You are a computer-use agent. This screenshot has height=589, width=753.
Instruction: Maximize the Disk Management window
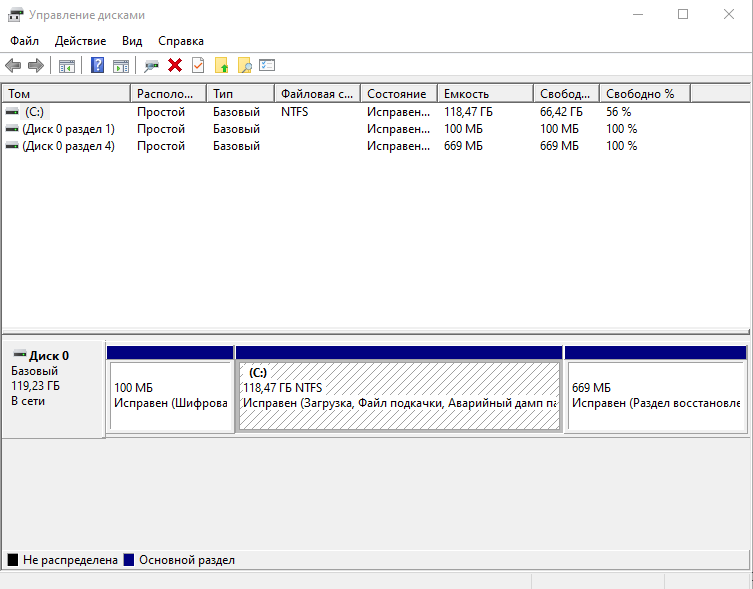click(x=683, y=14)
